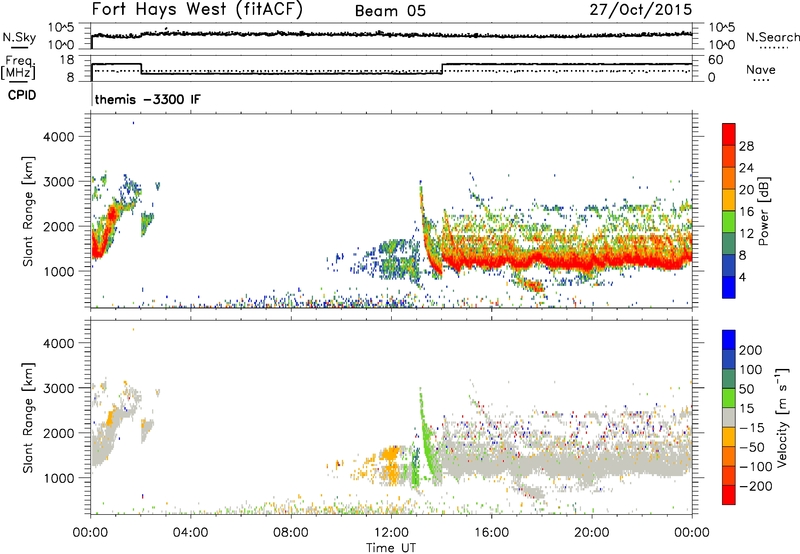Select '1000' on the velocity panel's range axis

pyautogui.click(x=59, y=478)
